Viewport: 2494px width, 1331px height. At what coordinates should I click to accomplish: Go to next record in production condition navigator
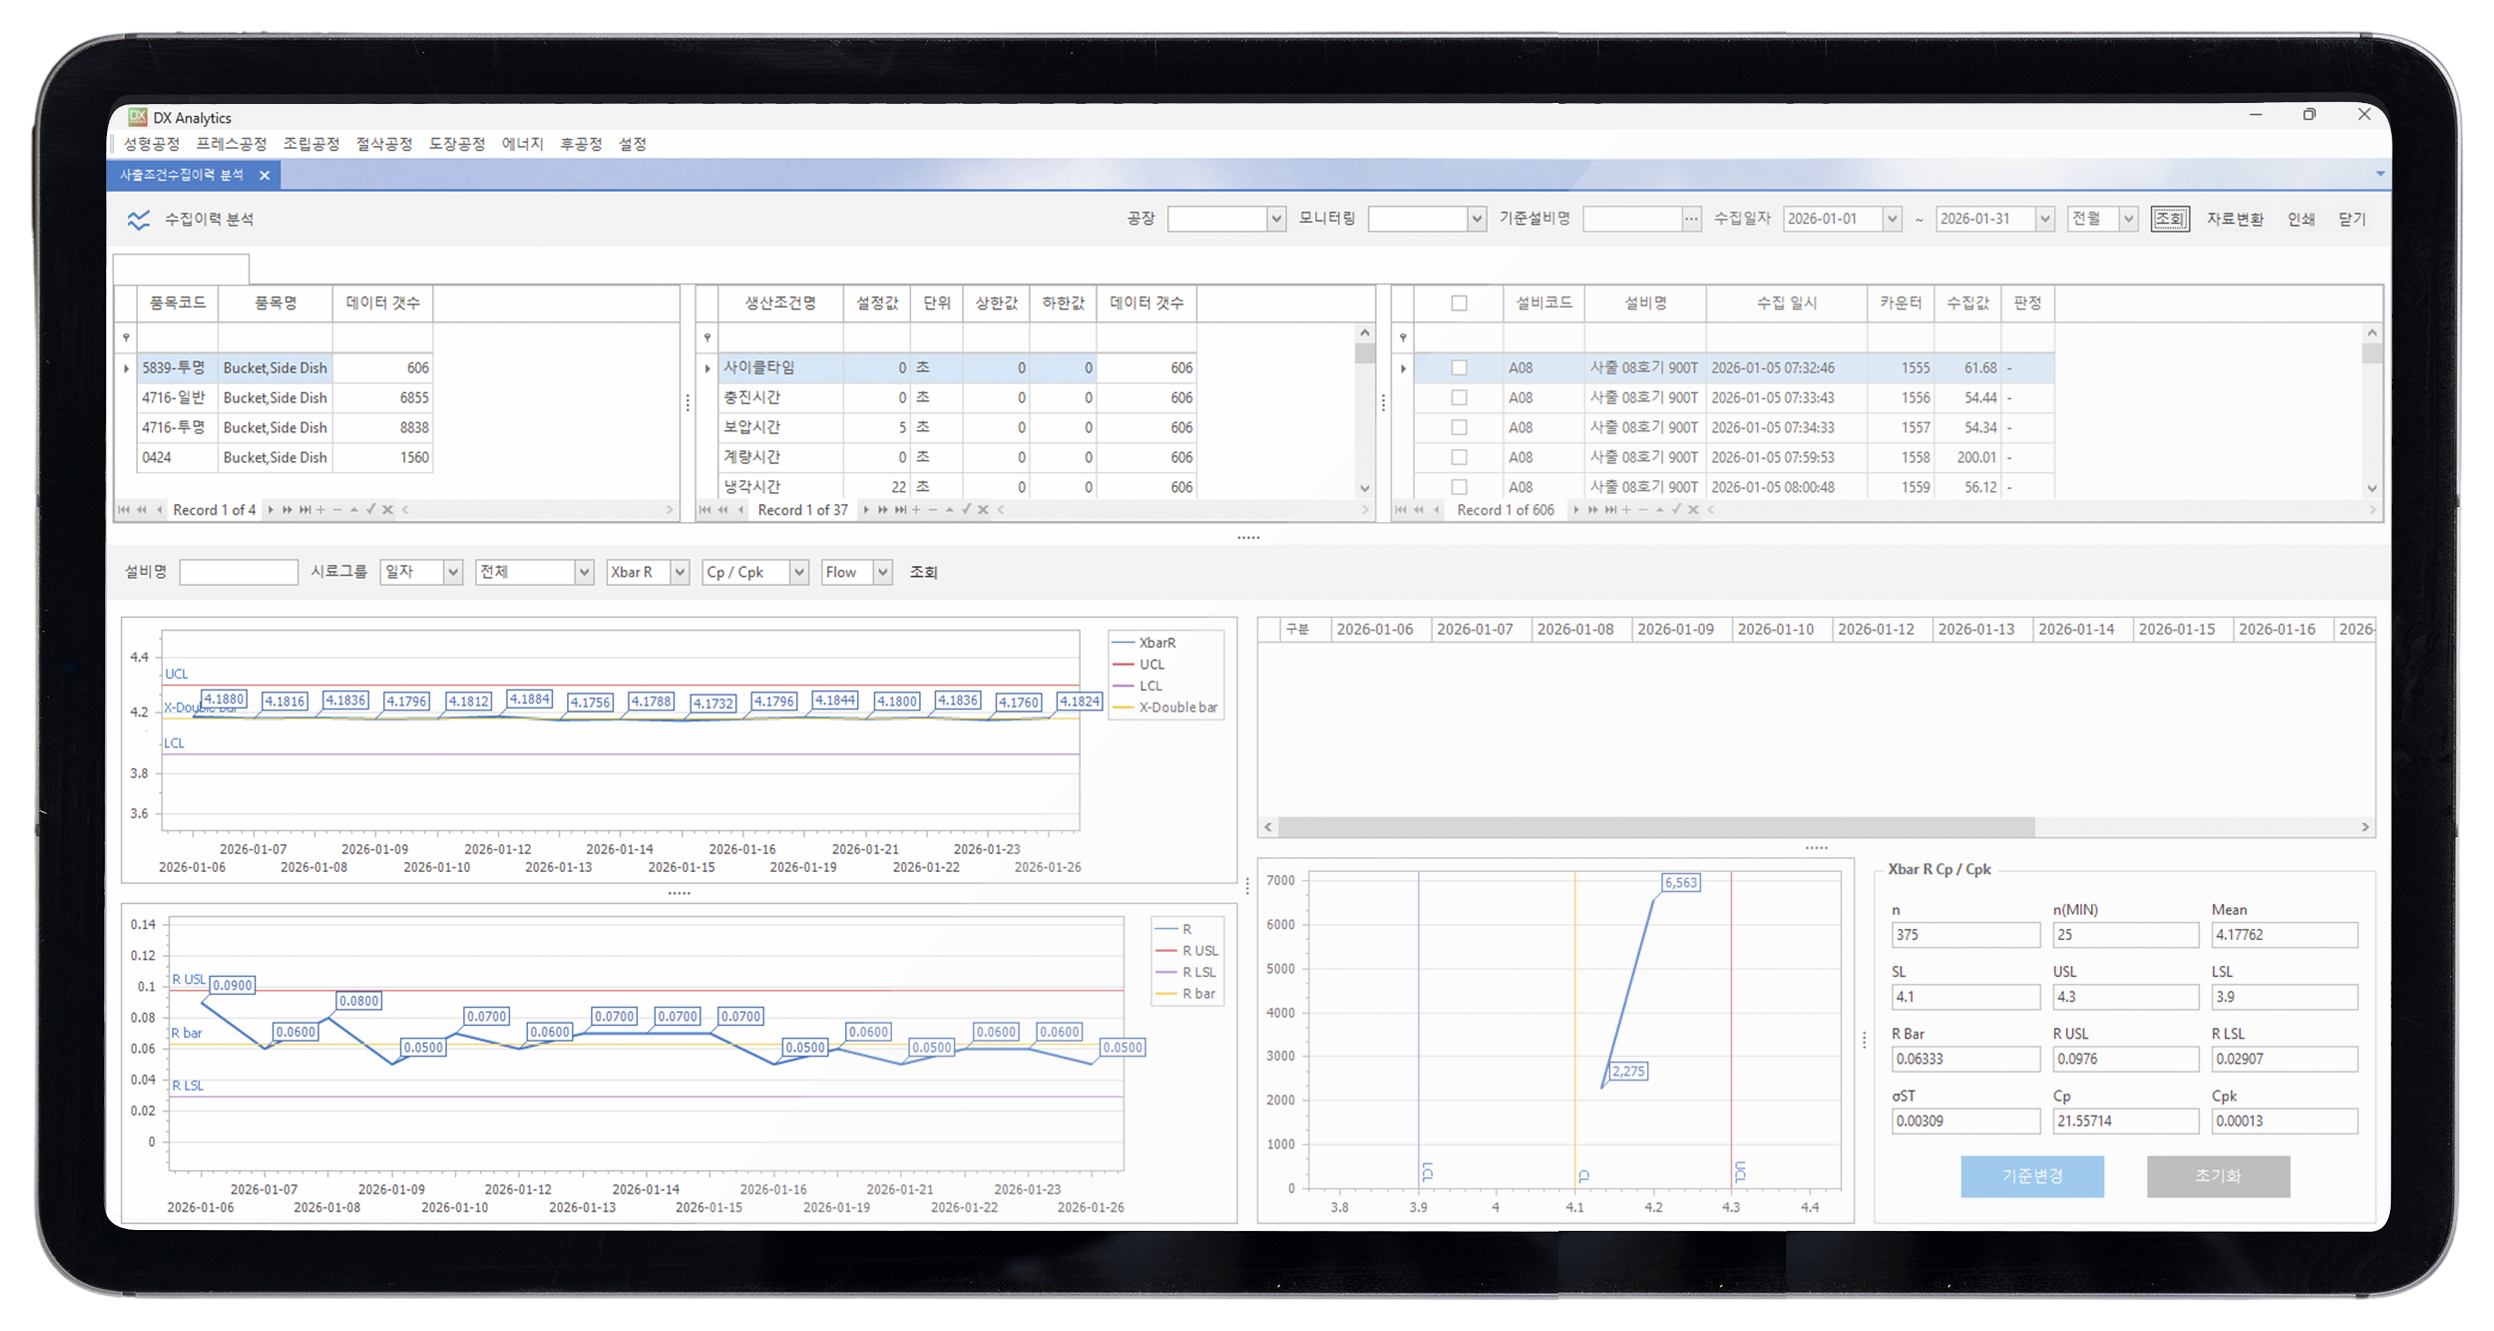click(866, 510)
